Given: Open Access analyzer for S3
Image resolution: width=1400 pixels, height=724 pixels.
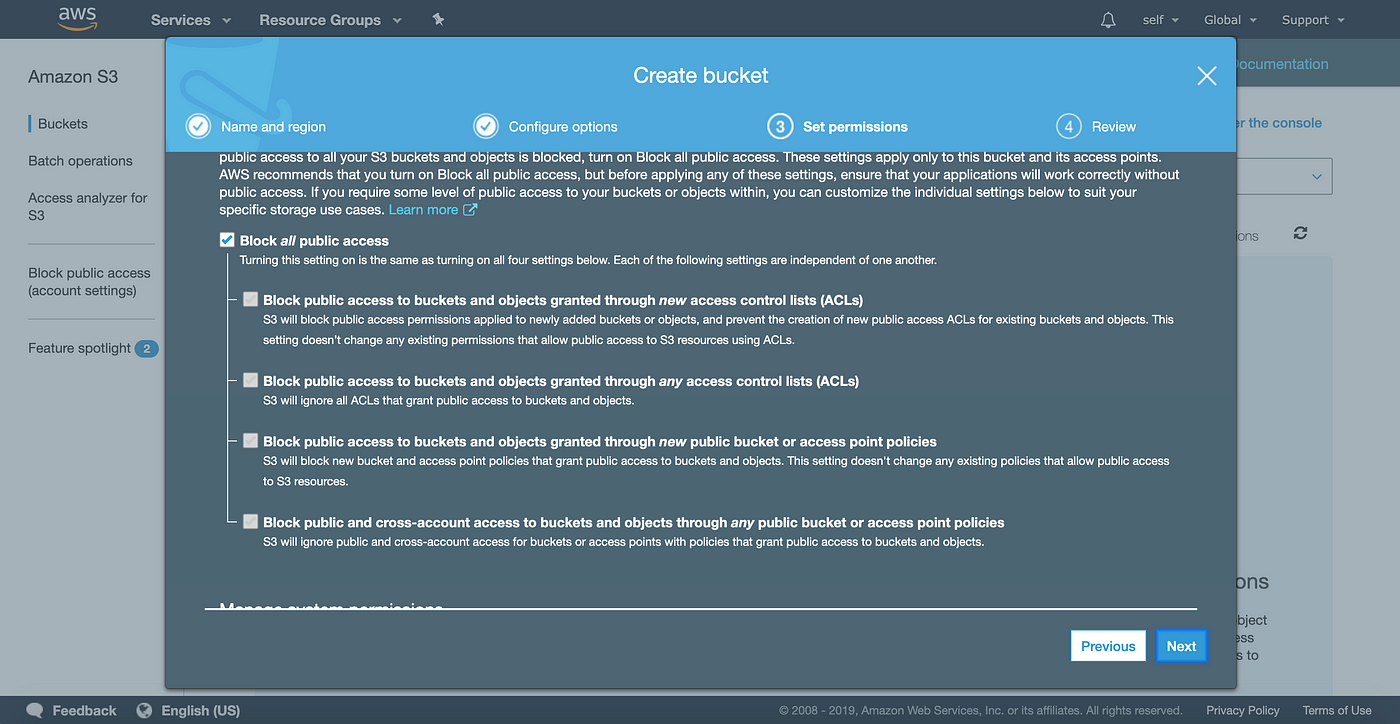Looking at the screenshot, I should pyautogui.click(x=88, y=207).
